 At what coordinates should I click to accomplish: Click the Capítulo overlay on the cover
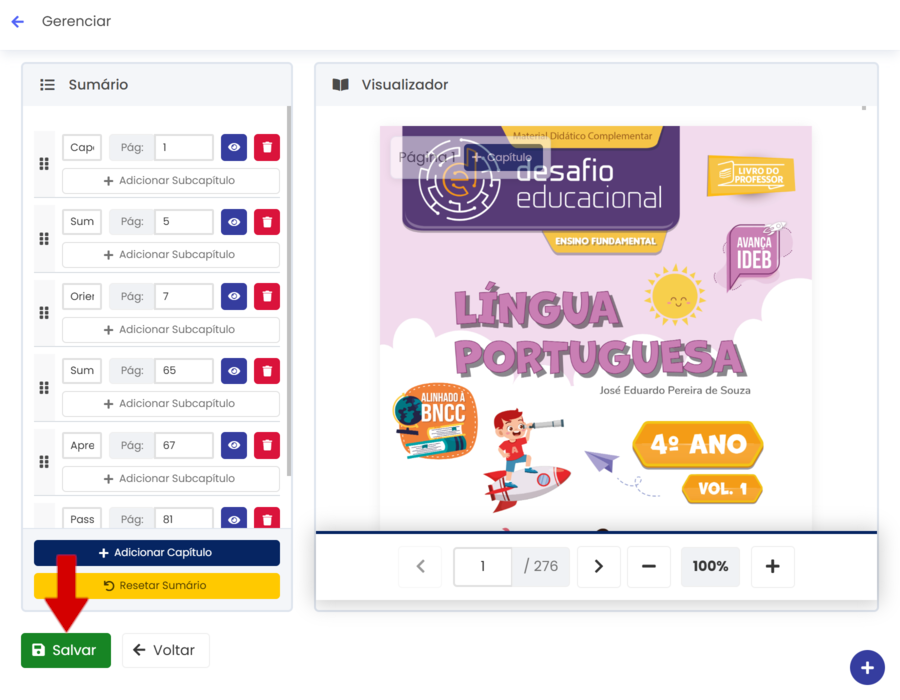pyautogui.click(x=502, y=157)
